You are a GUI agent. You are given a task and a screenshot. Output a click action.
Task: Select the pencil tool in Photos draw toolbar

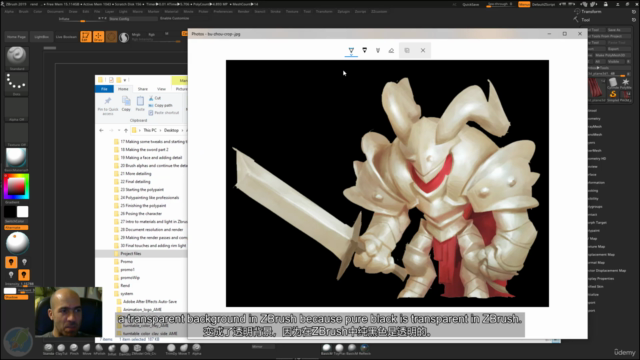coord(364,50)
